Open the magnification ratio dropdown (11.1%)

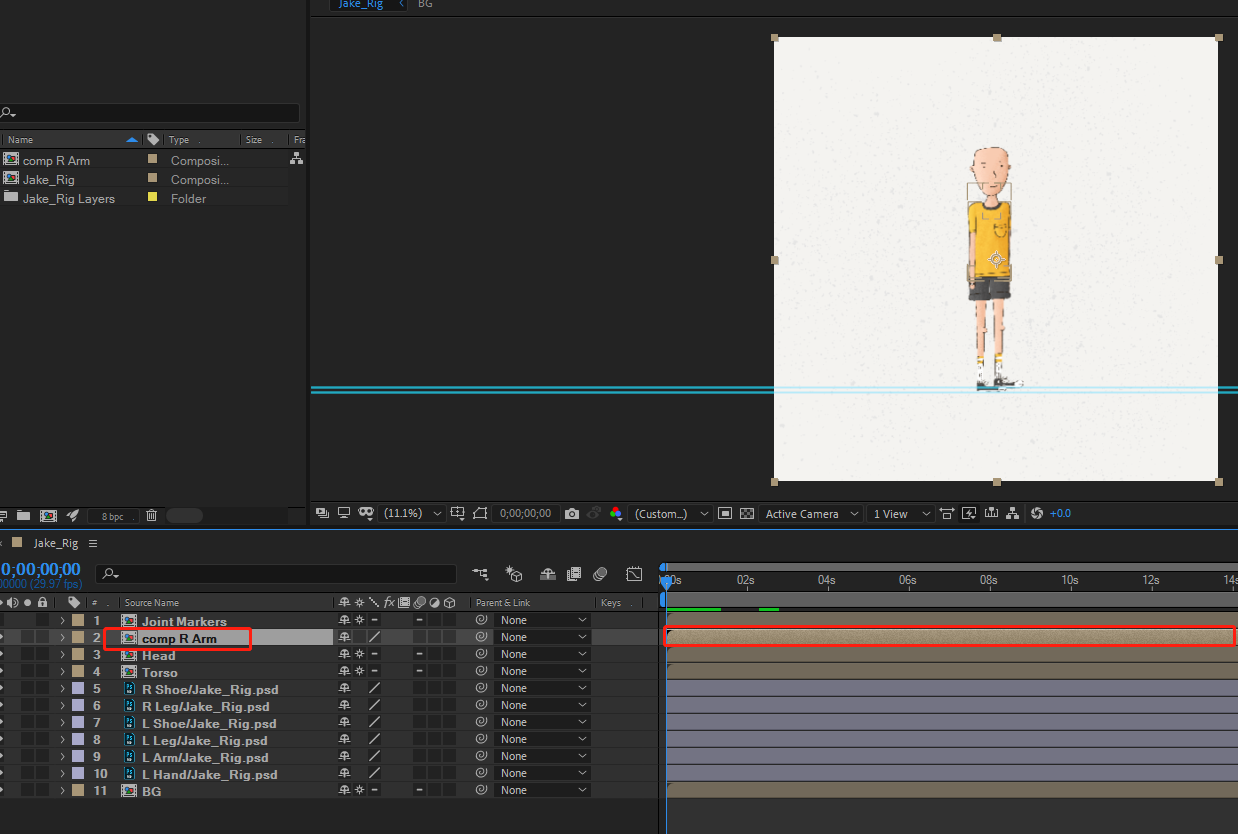coord(412,513)
